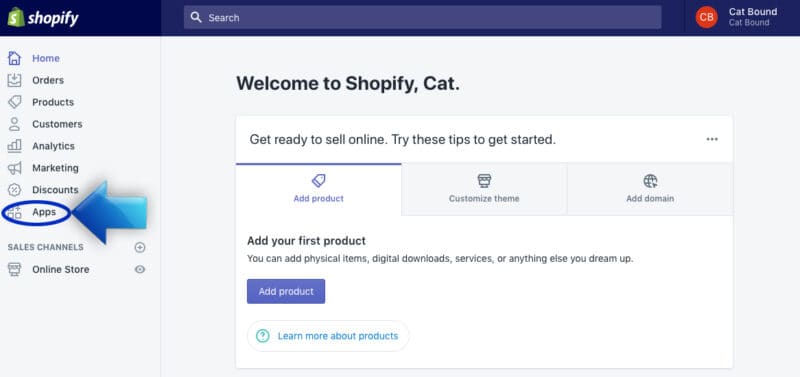Click the Shopify logo
The height and width of the screenshot is (377, 800).
coord(43,17)
